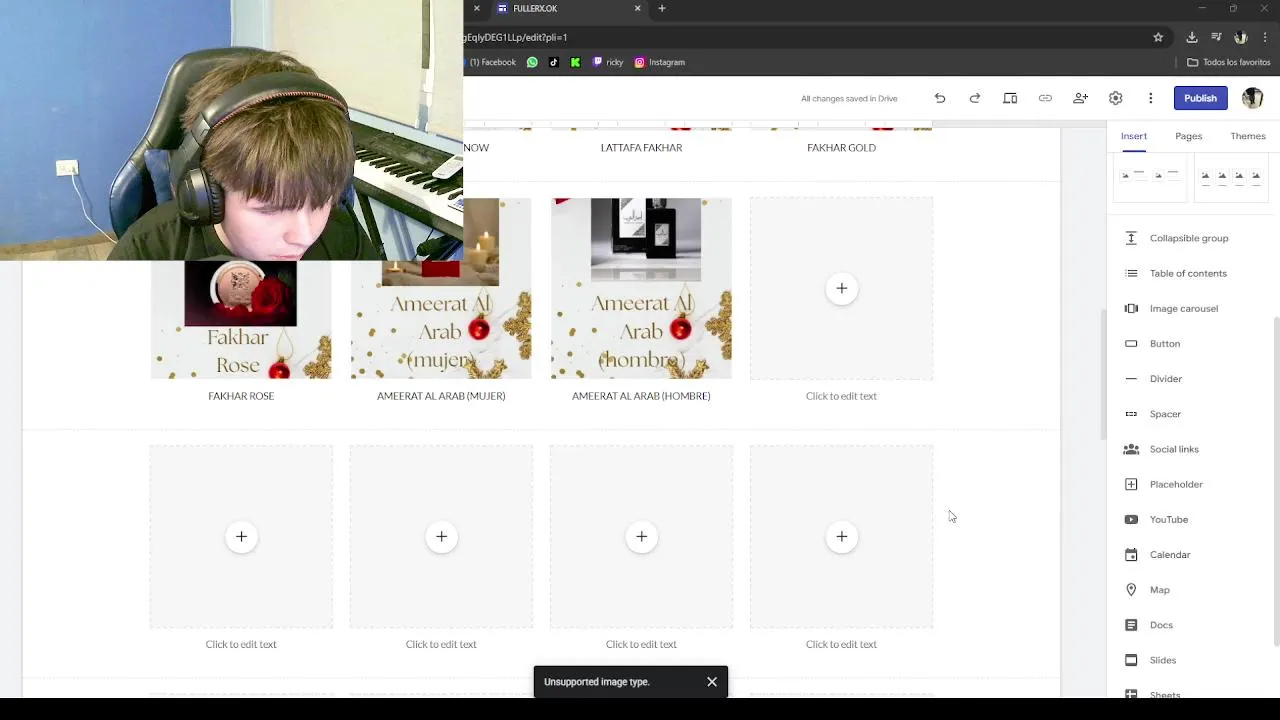Viewport: 1280px width, 720px height.
Task: Open the ricky Twitch bookmark
Action: pyautogui.click(x=608, y=62)
